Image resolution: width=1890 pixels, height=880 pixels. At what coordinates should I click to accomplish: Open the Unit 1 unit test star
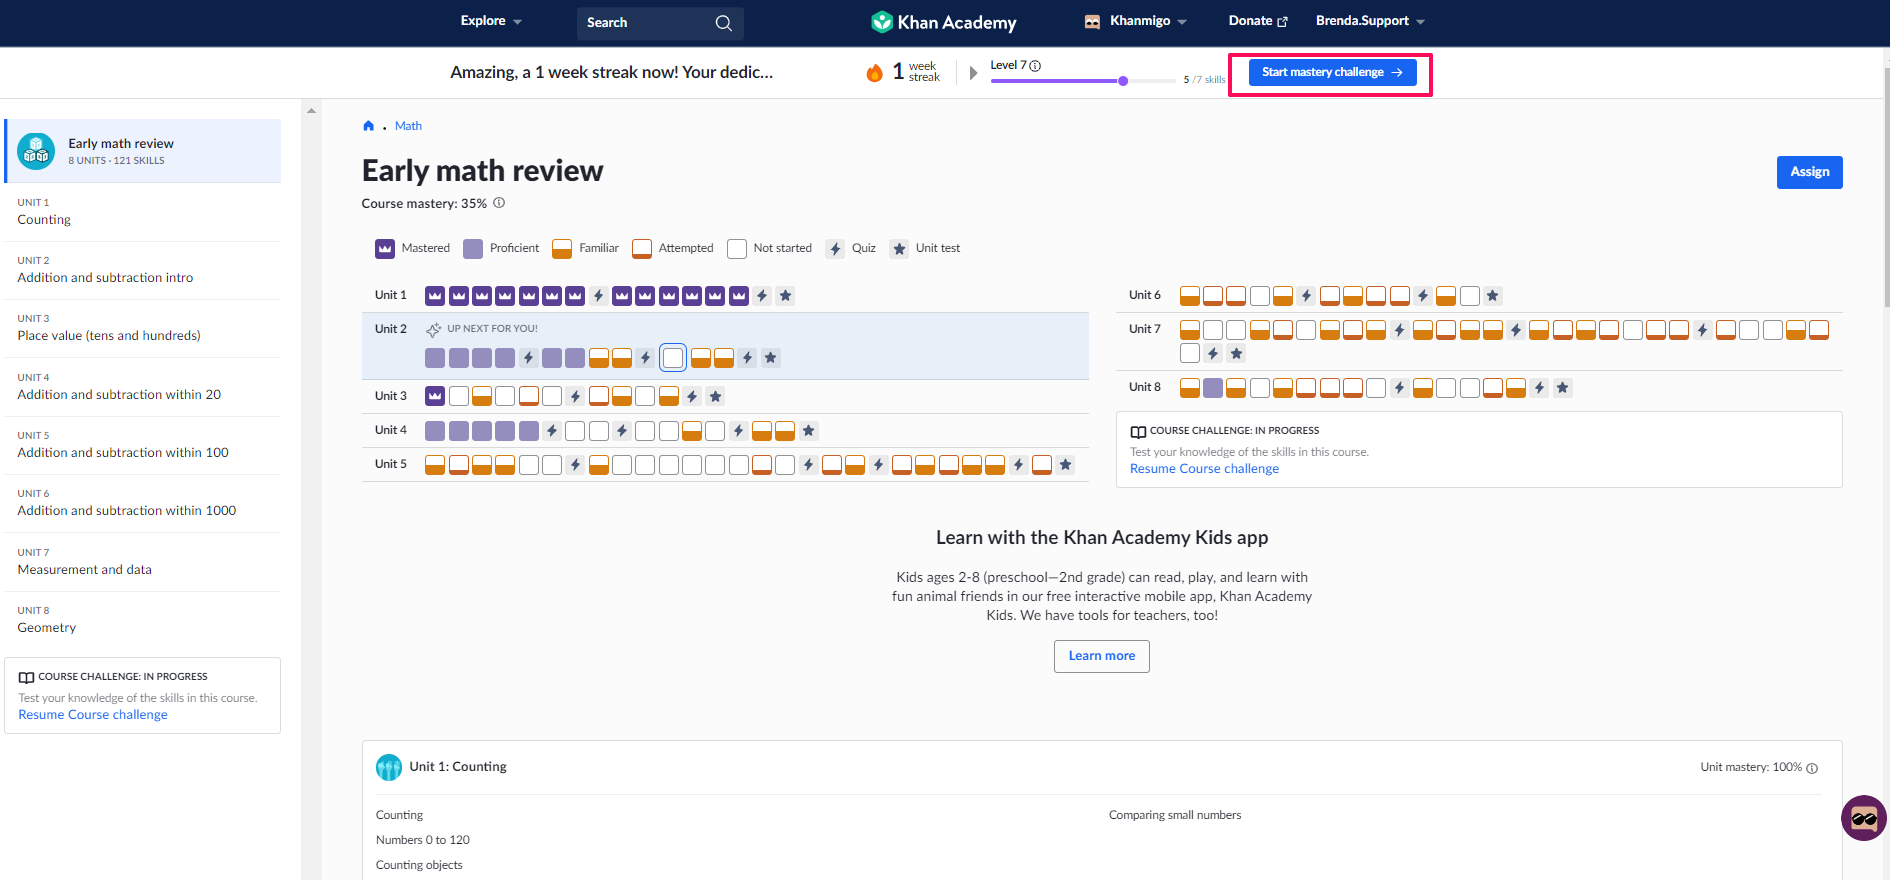(786, 296)
